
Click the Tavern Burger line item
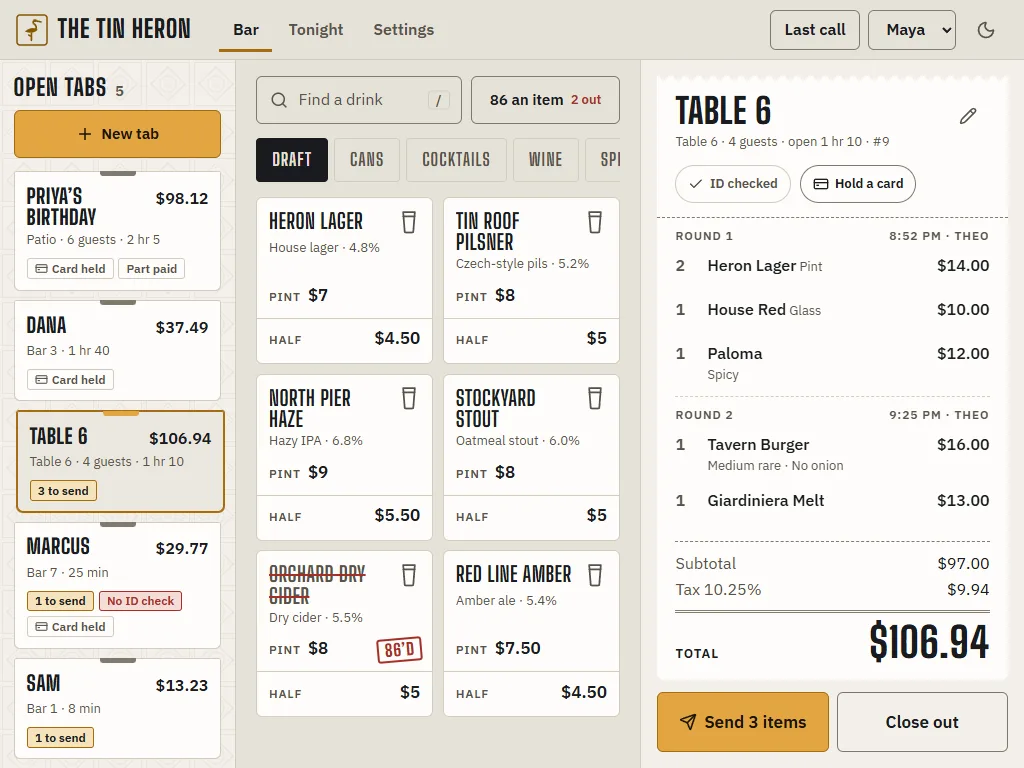[832, 455]
